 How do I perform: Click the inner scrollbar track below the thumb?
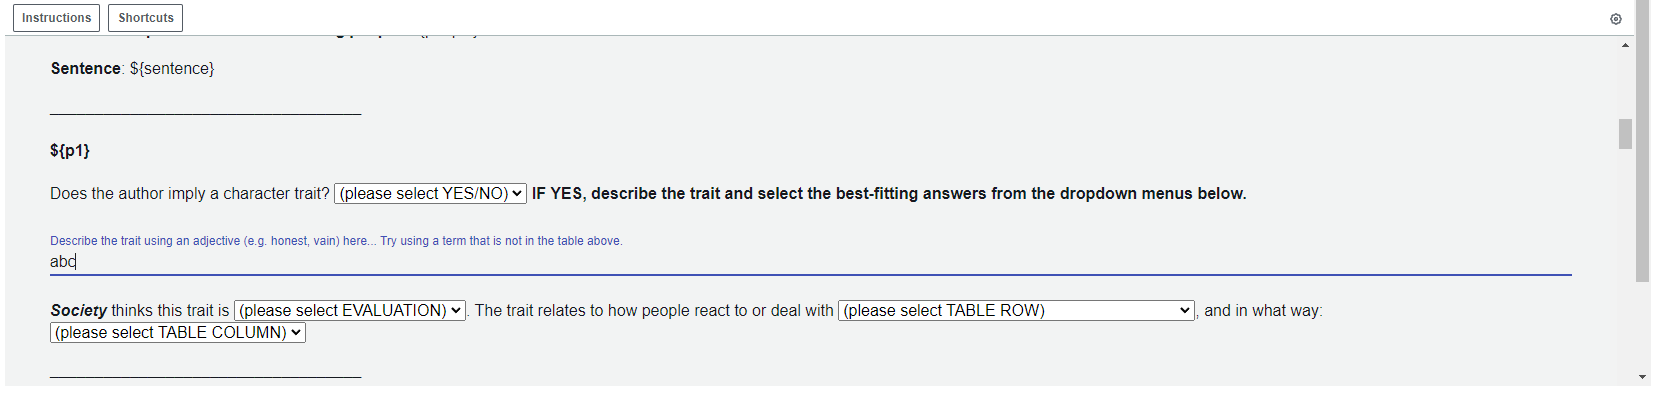pos(1625,260)
